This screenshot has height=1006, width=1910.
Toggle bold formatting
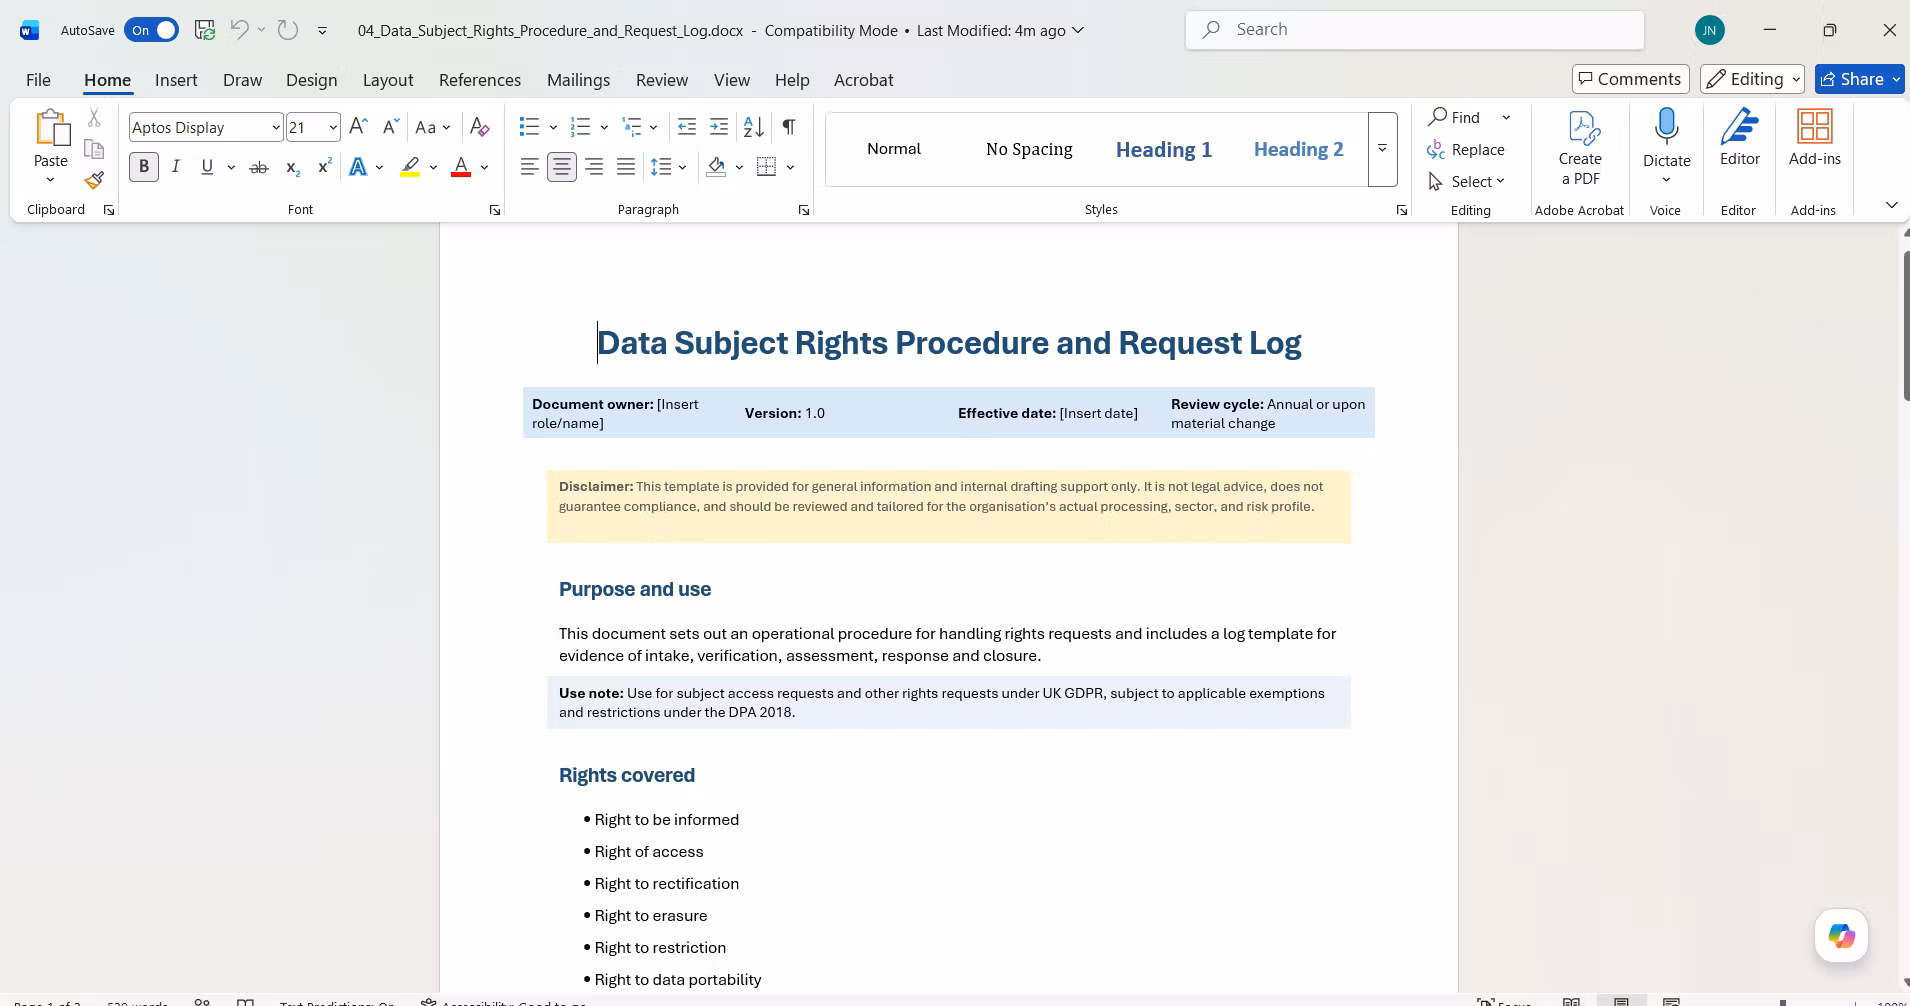[144, 167]
